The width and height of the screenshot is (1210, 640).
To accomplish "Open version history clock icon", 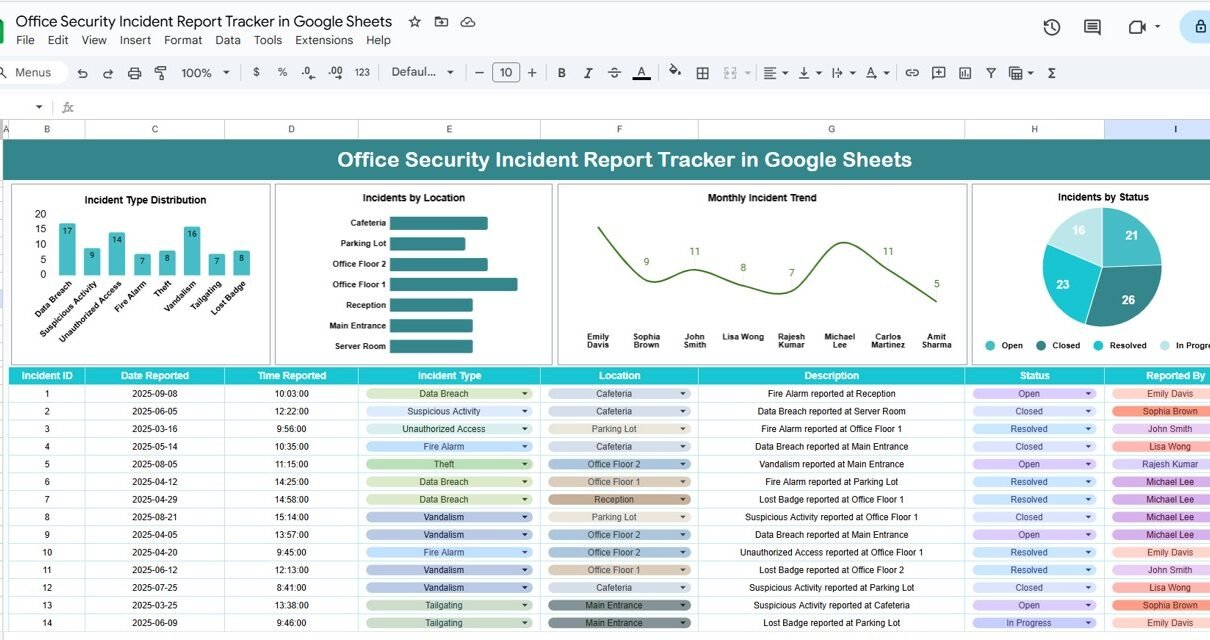I will tap(1051, 27).
